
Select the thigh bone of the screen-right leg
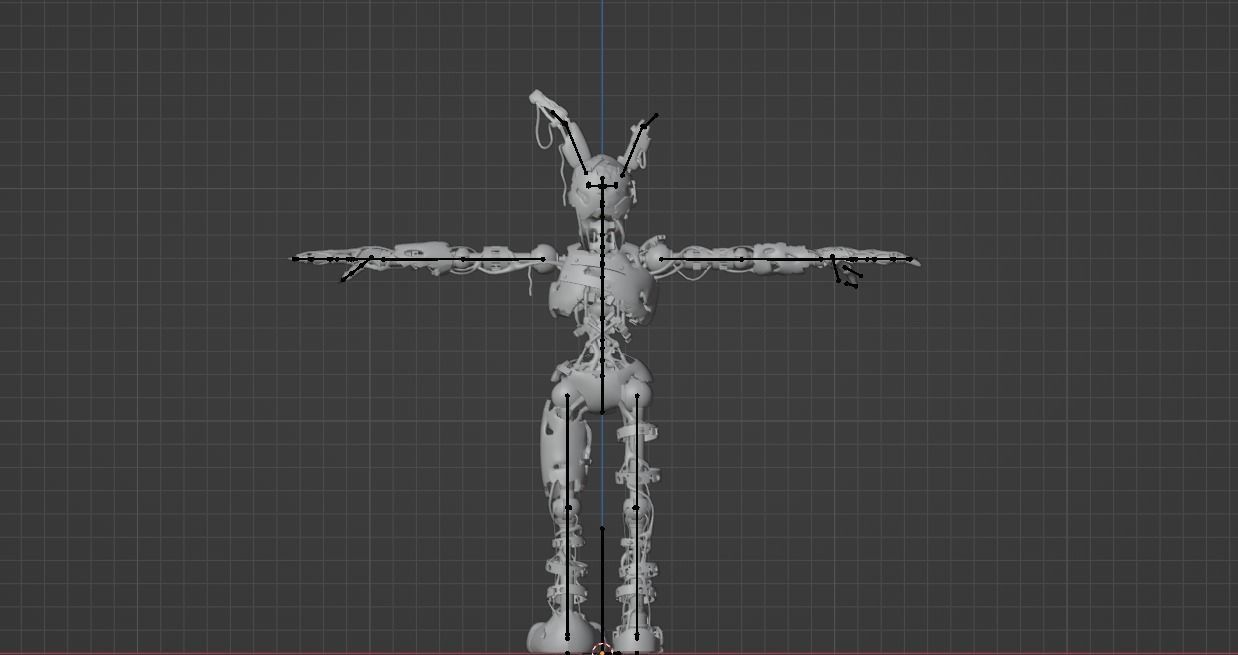637,451
